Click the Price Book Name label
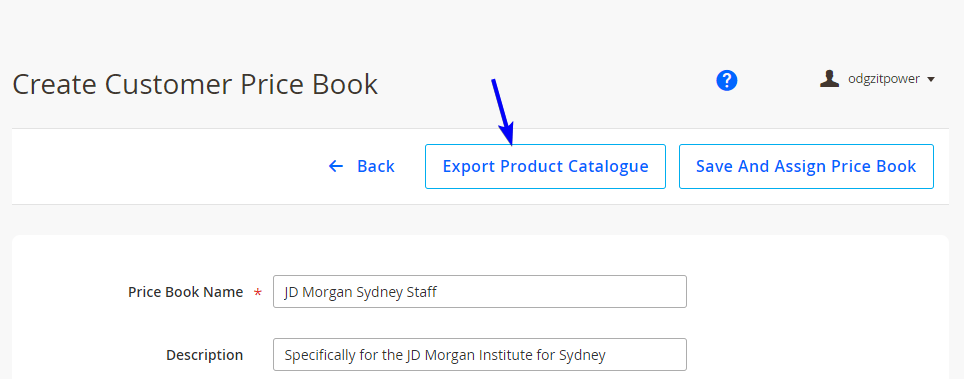Screen dimensions: 964x379 pyautogui.click(x=185, y=292)
